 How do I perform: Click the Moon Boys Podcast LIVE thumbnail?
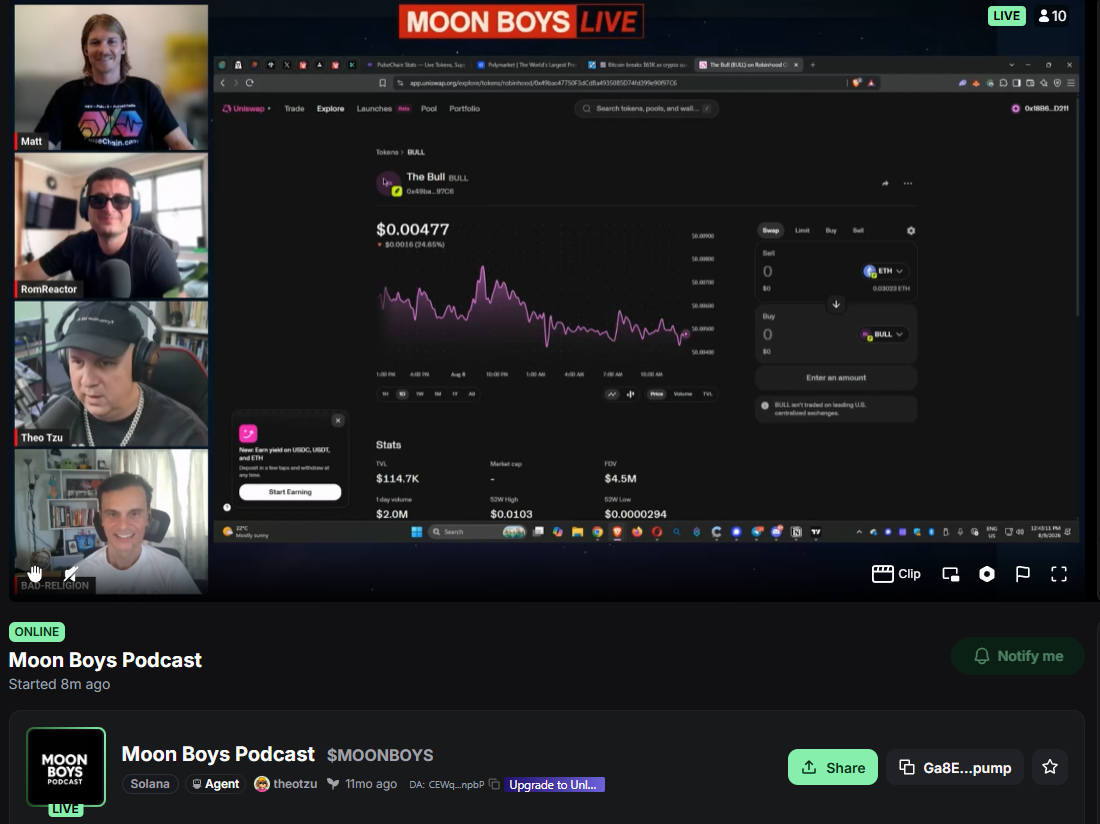pos(65,767)
